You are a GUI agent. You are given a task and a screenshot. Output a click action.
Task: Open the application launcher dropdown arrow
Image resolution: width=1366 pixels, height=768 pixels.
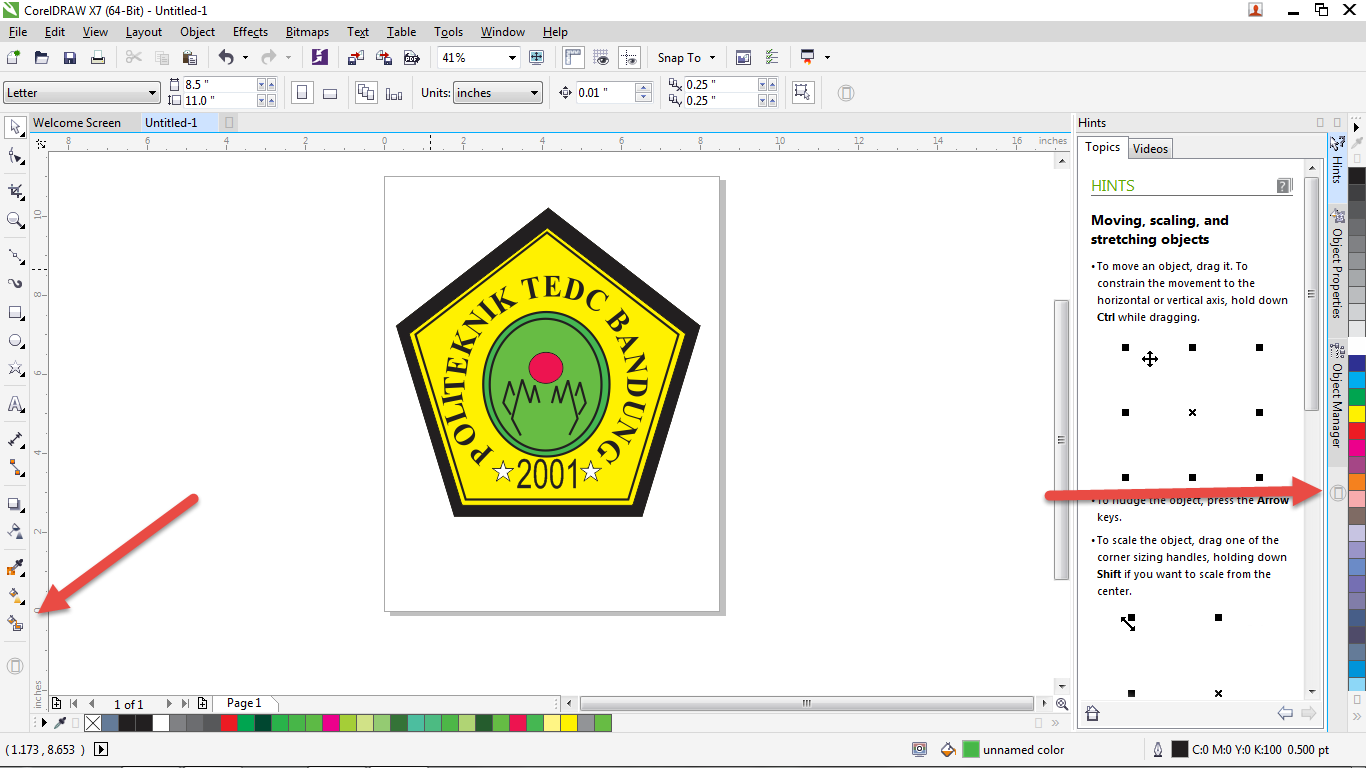click(828, 58)
